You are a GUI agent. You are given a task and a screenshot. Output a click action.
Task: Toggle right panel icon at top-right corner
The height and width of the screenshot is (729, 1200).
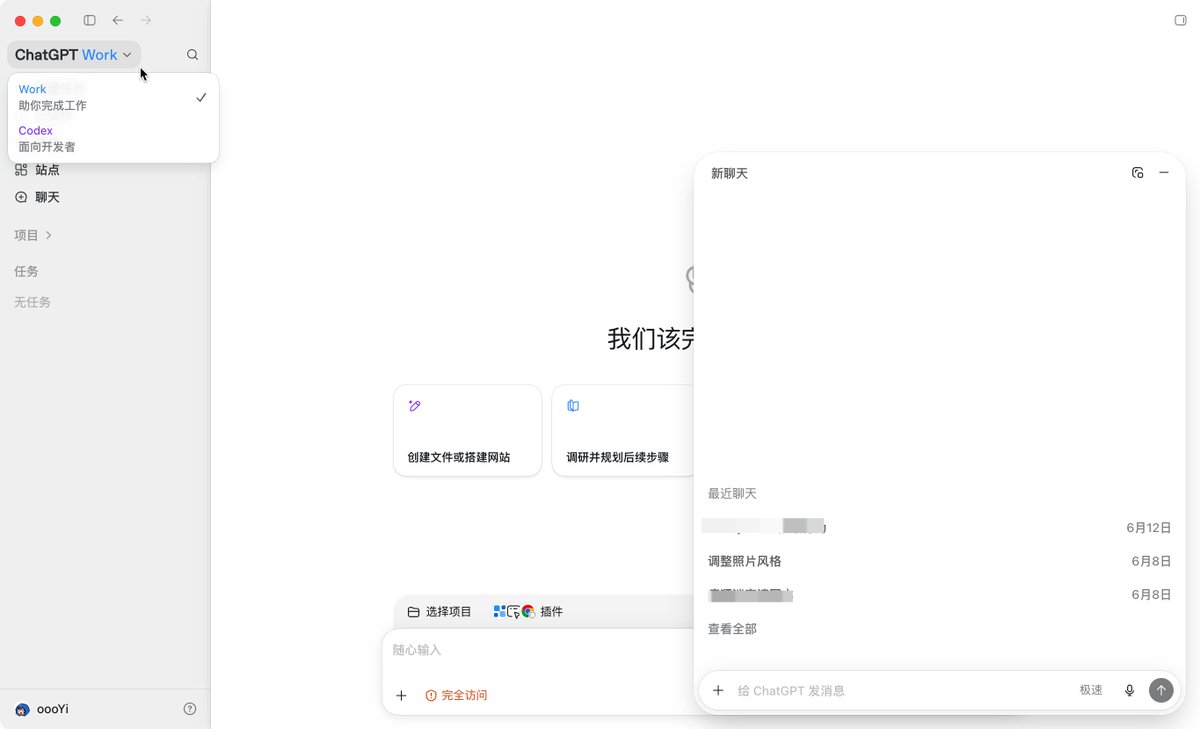[1179, 20]
